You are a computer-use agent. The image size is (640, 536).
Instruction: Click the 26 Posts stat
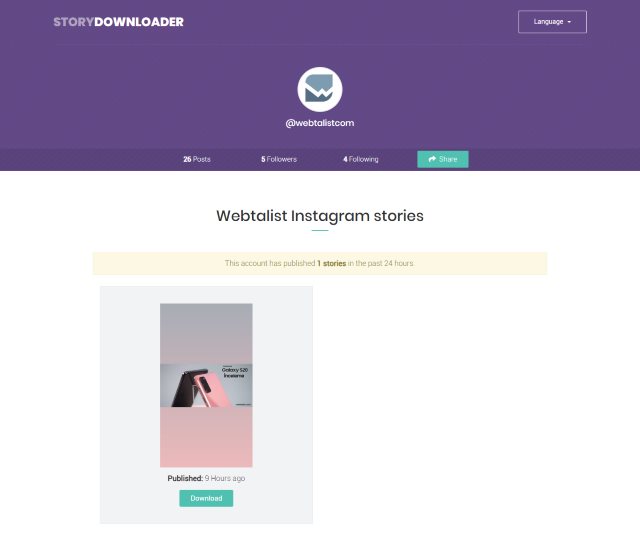click(x=197, y=159)
